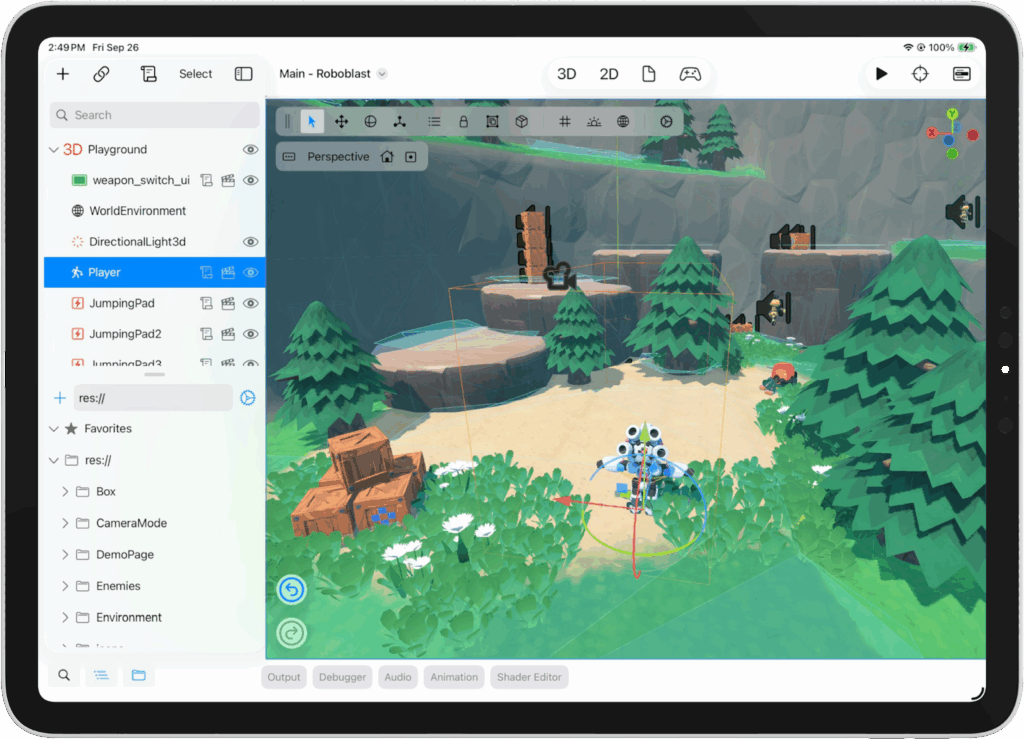Image resolution: width=1024 pixels, height=739 pixels.
Task: Click the gamepad icon in top bar
Action: [x=690, y=74]
